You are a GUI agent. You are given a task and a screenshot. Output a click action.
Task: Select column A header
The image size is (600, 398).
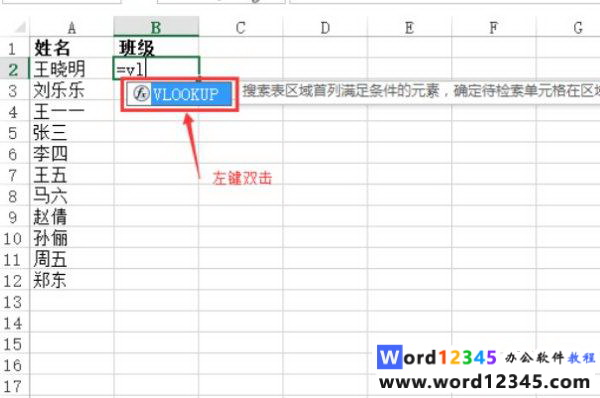pos(72,28)
